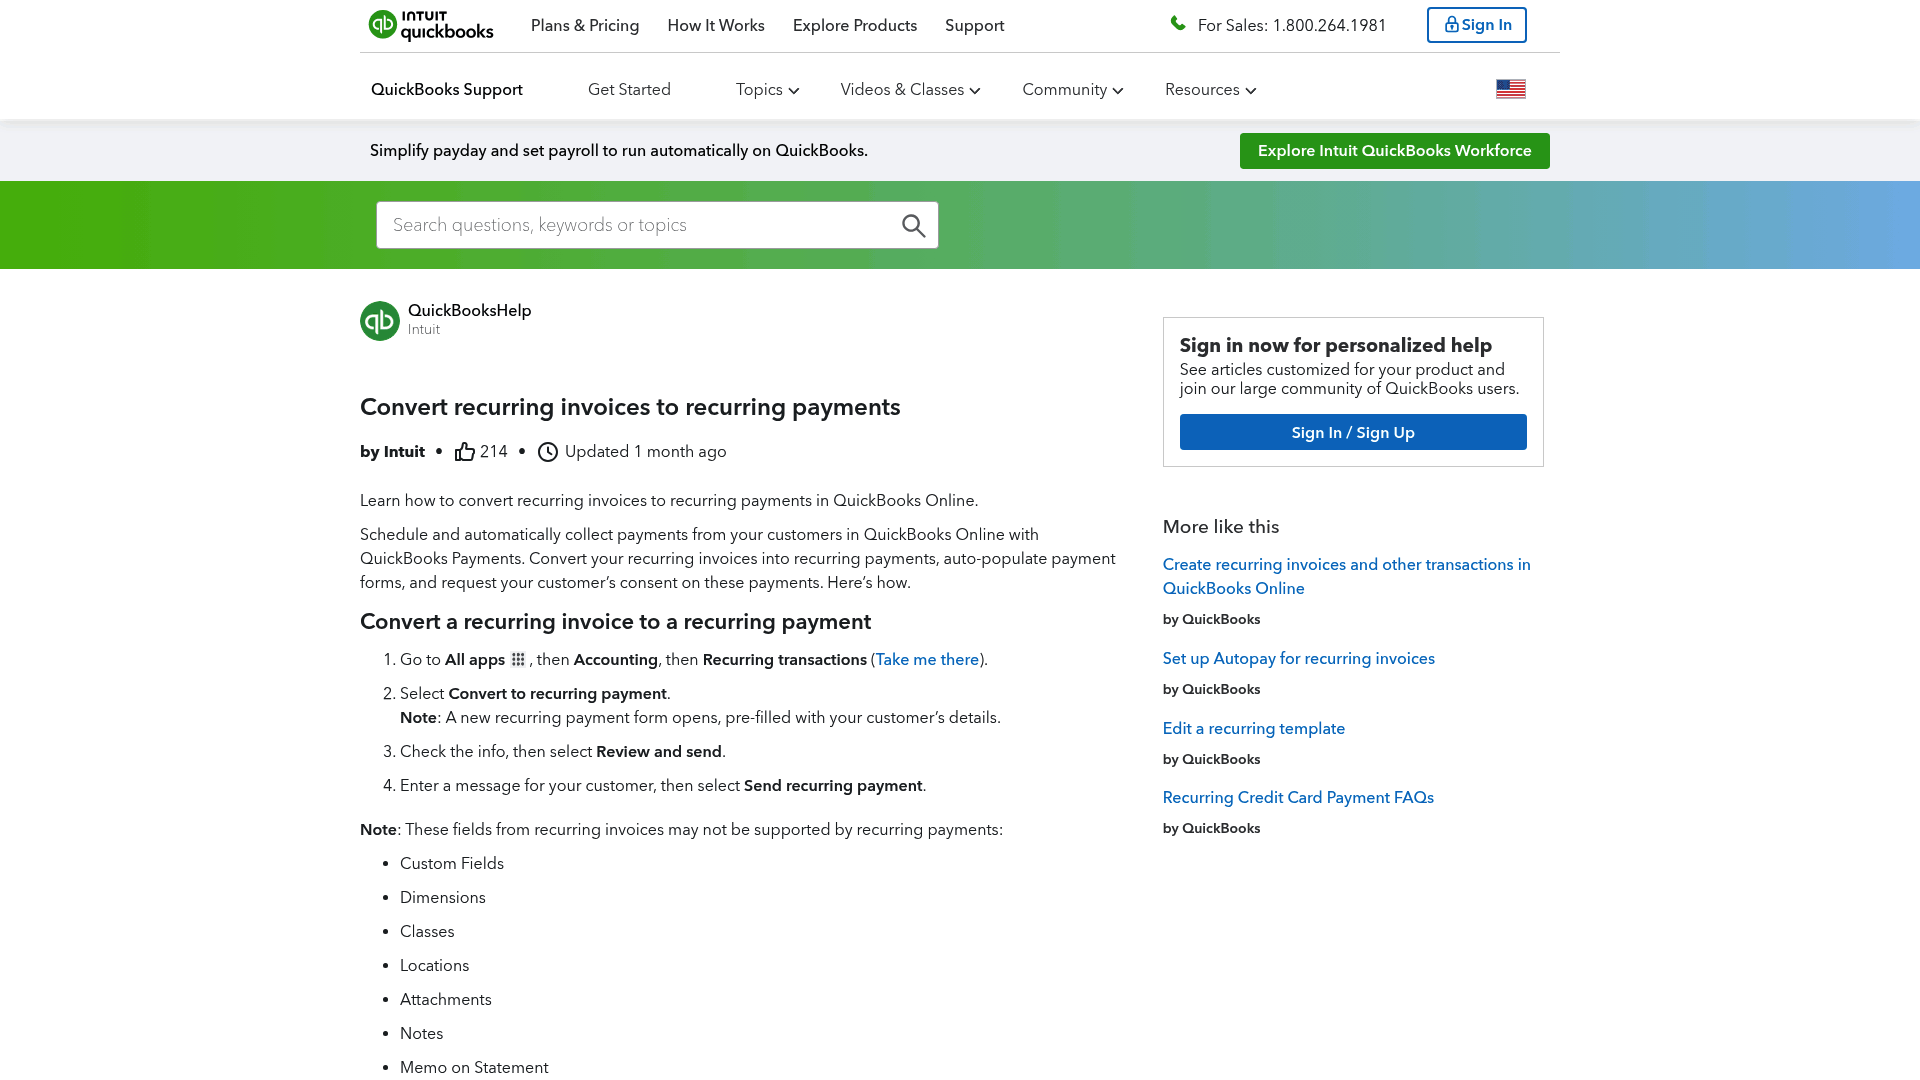Open Explore Products menu
Screen dimensions: 1920x1080
pyautogui.click(x=855, y=26)
